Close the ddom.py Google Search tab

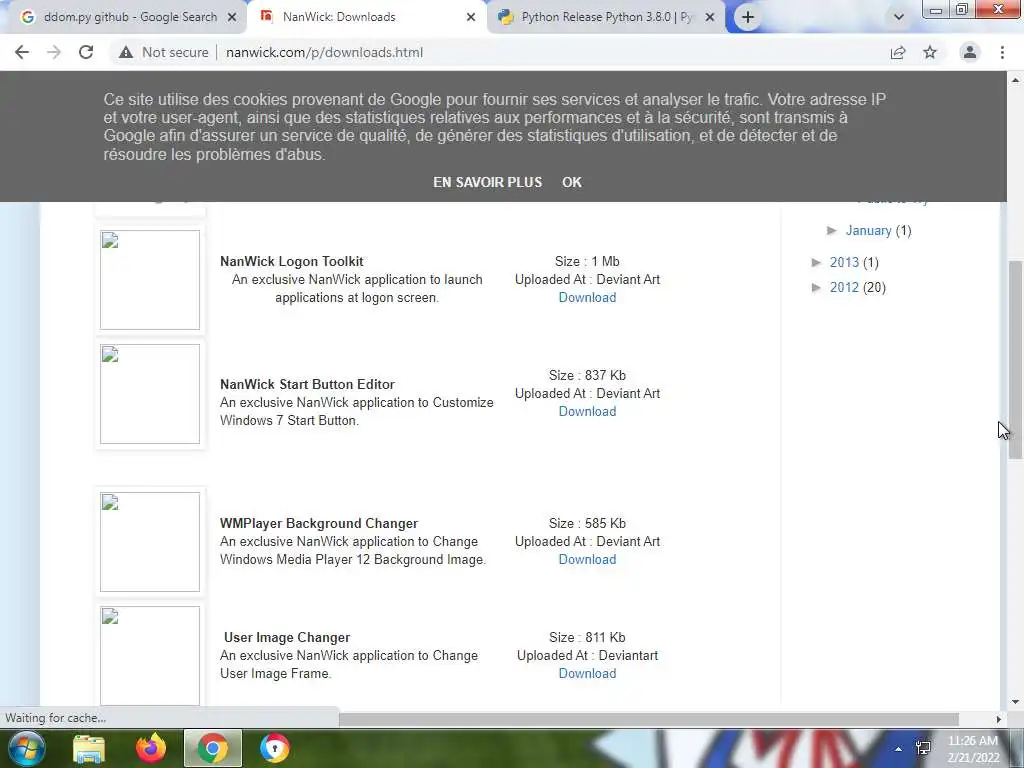click(x=232, y=17)
